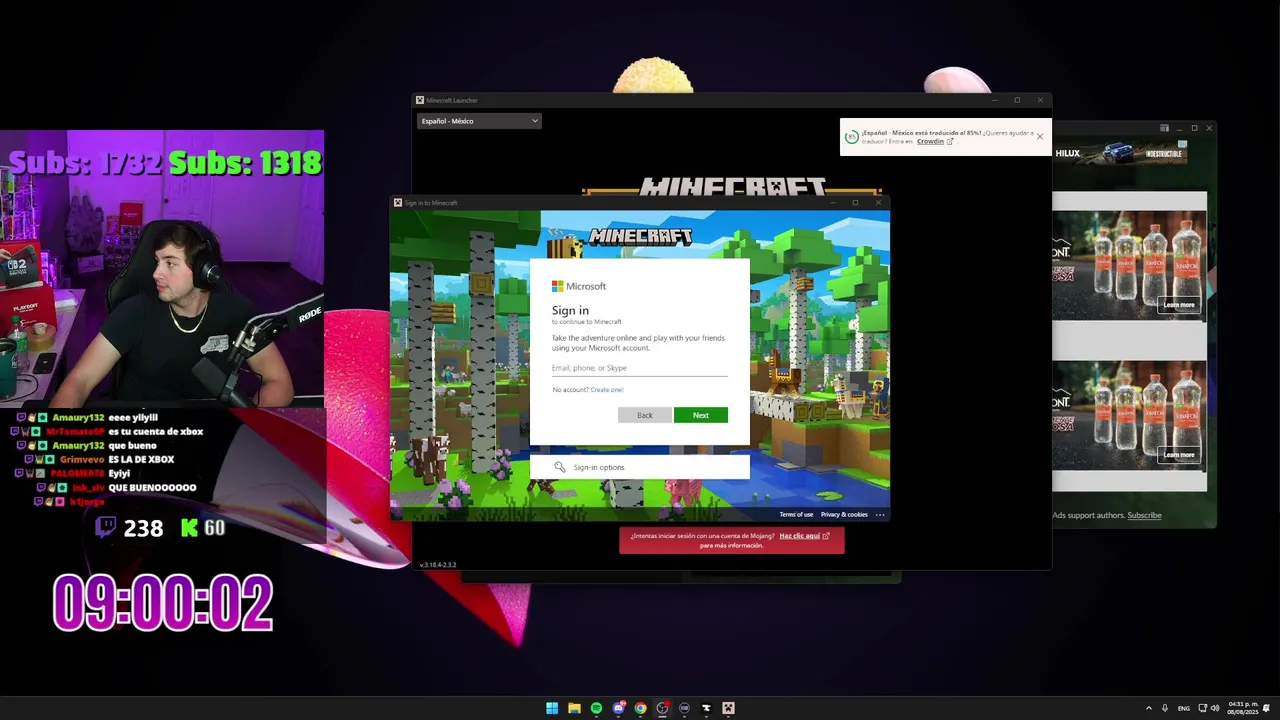Click the microphone tray icon

tap(1165, 708)
